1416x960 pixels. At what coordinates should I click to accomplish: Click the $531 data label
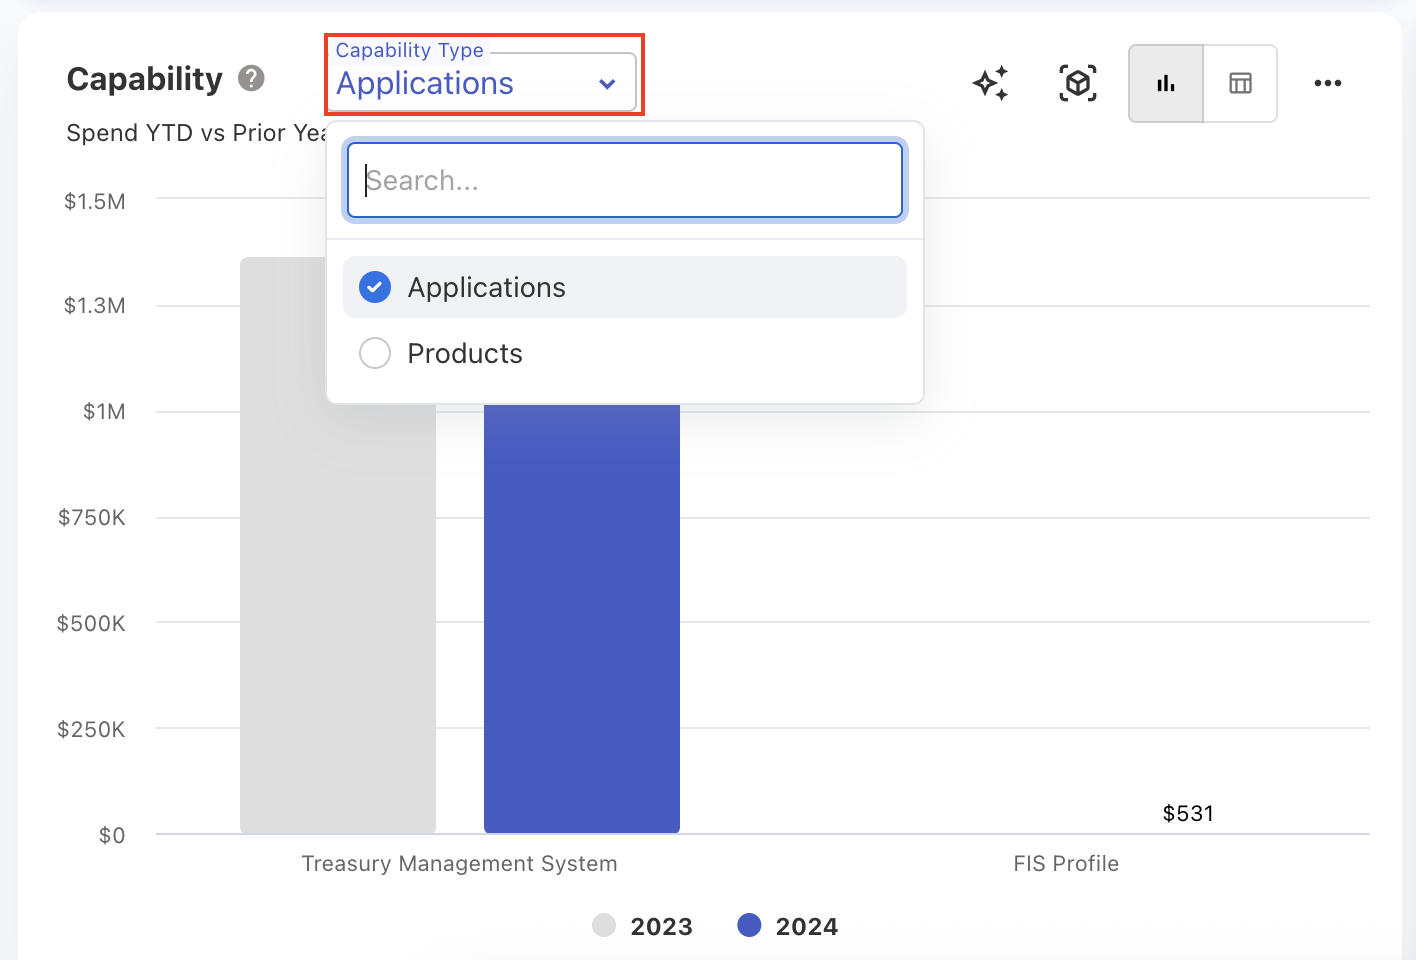point(1187,813)
